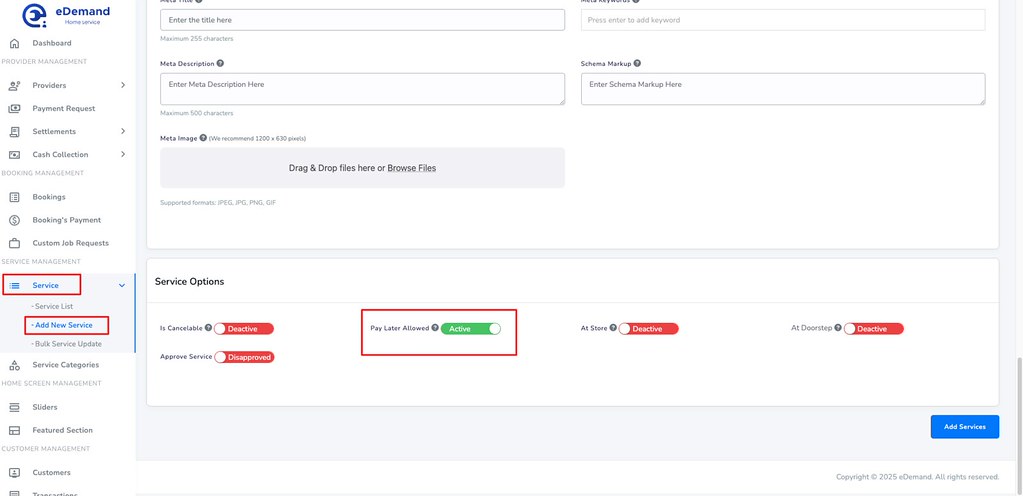Viewport: 1023px width, 496px height.
Task: Select Add New Service submenu item
Action: click(62, 325)
